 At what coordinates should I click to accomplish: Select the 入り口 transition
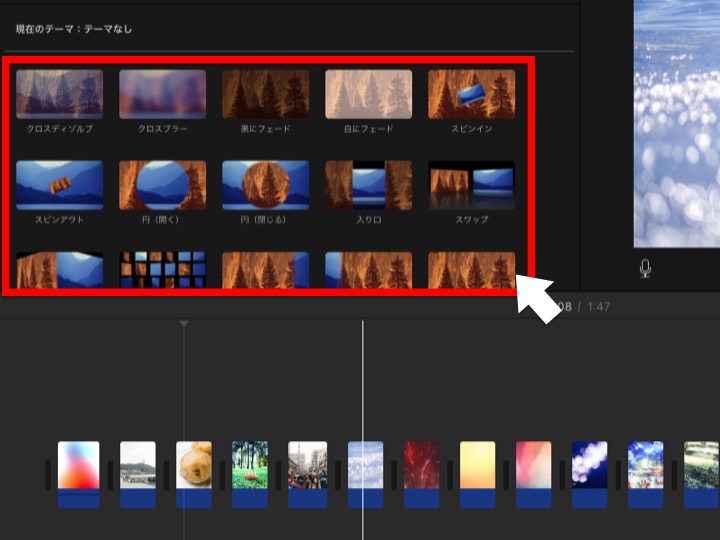click(x=369, y=185)
